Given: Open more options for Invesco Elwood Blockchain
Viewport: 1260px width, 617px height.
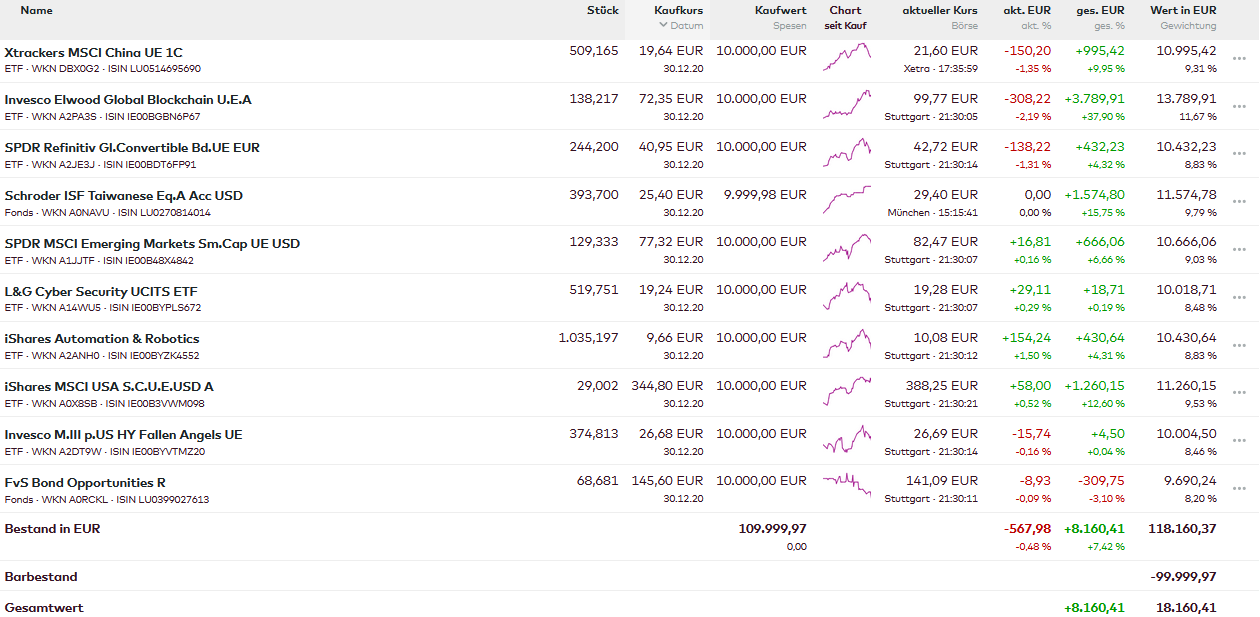Looking at the screenshot, I should [1239, 107].
